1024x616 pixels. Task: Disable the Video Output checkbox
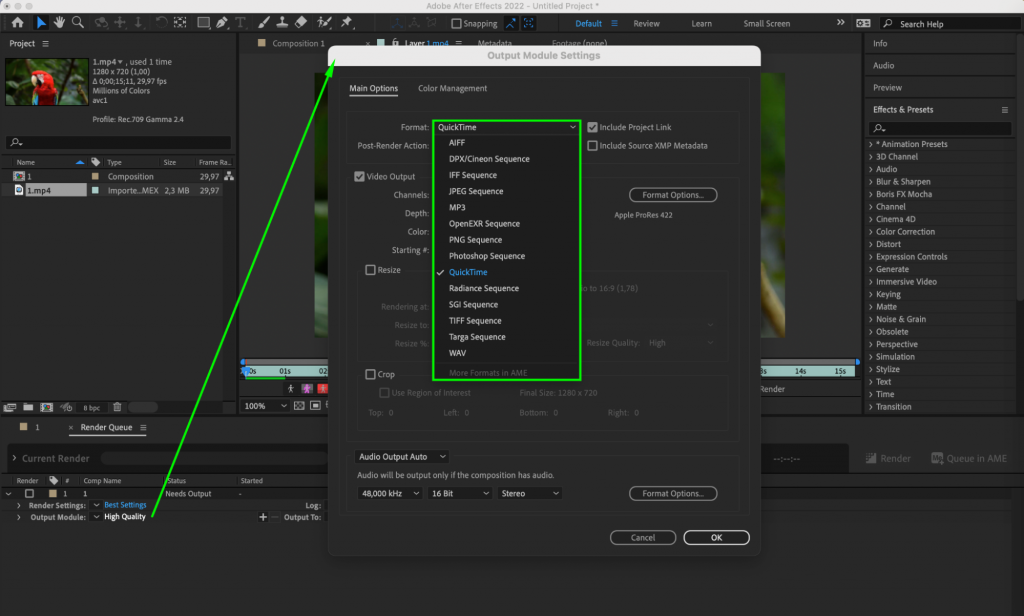point(359,176)
